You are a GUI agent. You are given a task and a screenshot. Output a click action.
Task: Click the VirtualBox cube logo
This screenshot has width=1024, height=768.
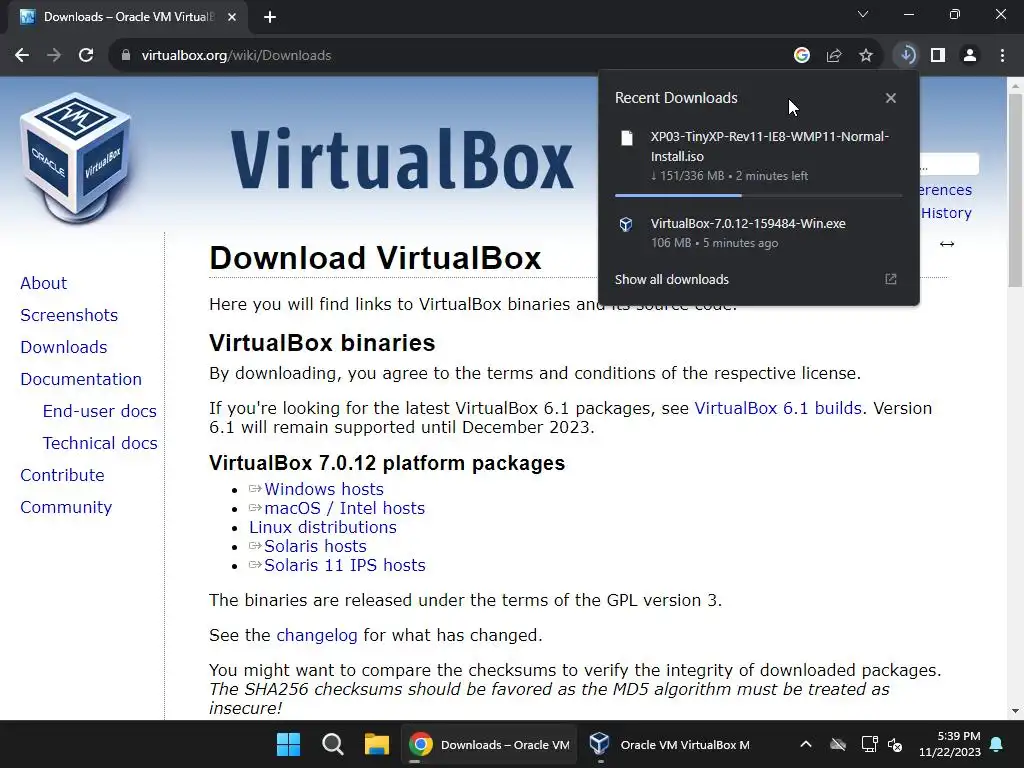pos(75,157)
